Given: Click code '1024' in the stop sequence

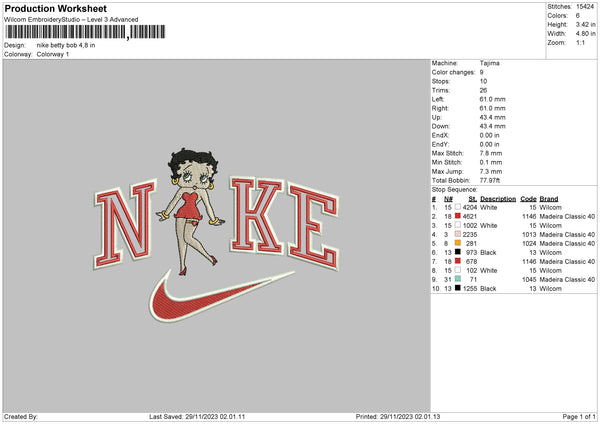Looking at the screenshot, I should (530, 243).
